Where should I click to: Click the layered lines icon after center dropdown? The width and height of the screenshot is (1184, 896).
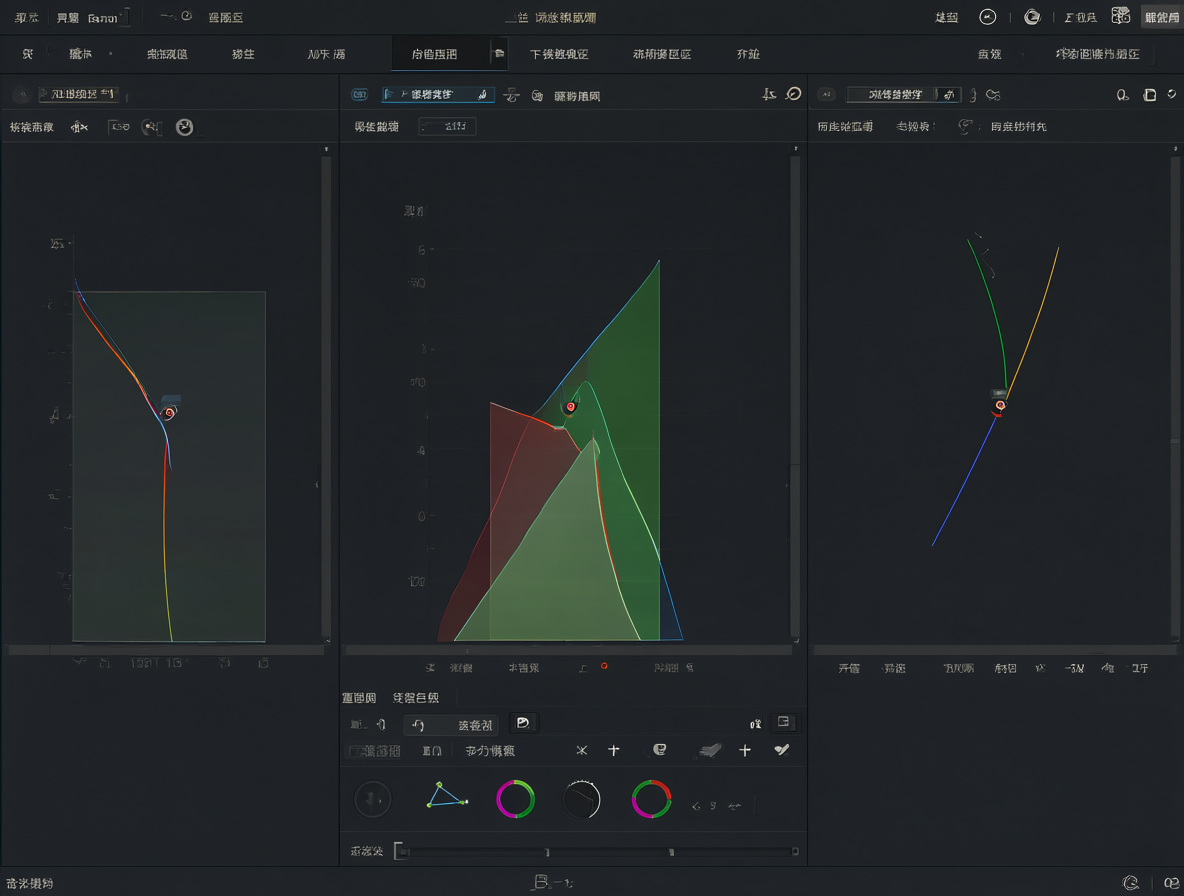coord(511,95)
